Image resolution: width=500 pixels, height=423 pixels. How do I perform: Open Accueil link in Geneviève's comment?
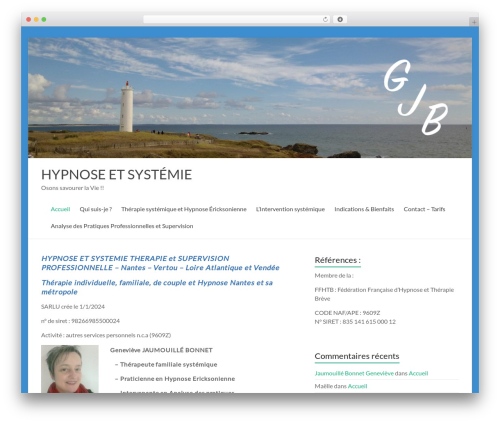(x=418, y=373)
